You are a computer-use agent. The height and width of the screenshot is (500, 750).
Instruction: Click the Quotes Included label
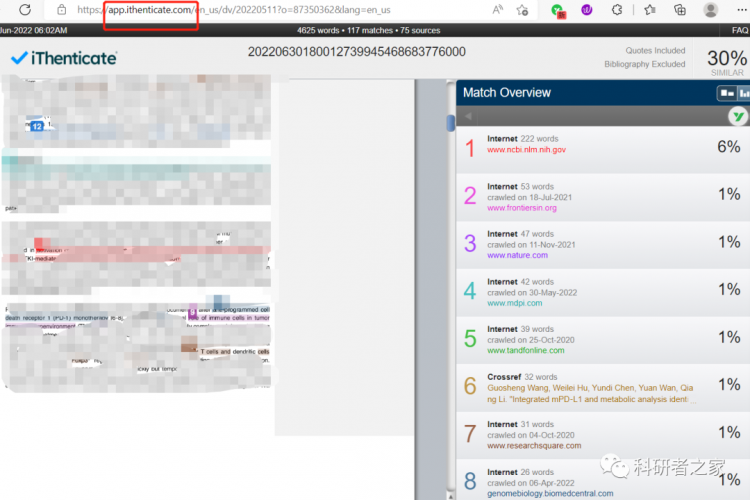[x=655, y=50]
